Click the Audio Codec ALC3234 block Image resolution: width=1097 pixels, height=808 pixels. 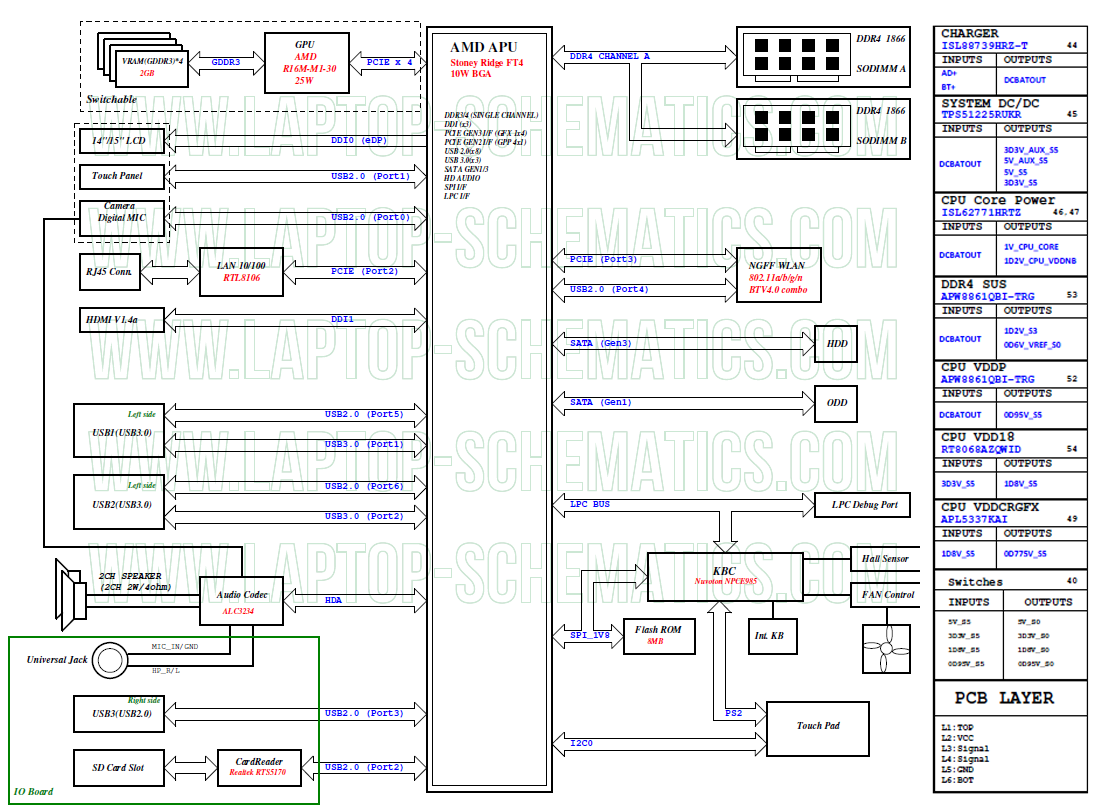(241, 601)
